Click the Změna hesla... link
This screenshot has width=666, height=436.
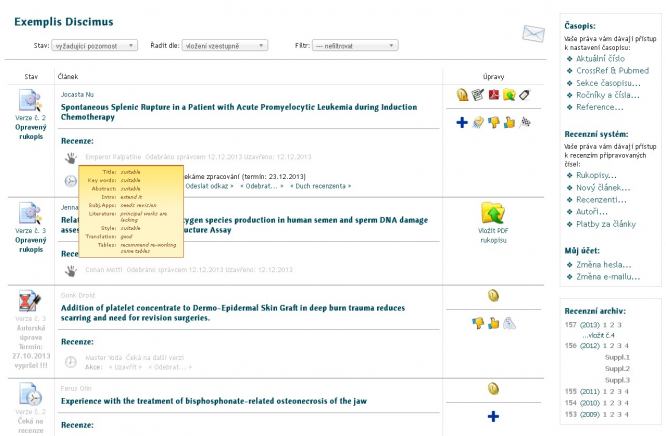pos(602,263)
